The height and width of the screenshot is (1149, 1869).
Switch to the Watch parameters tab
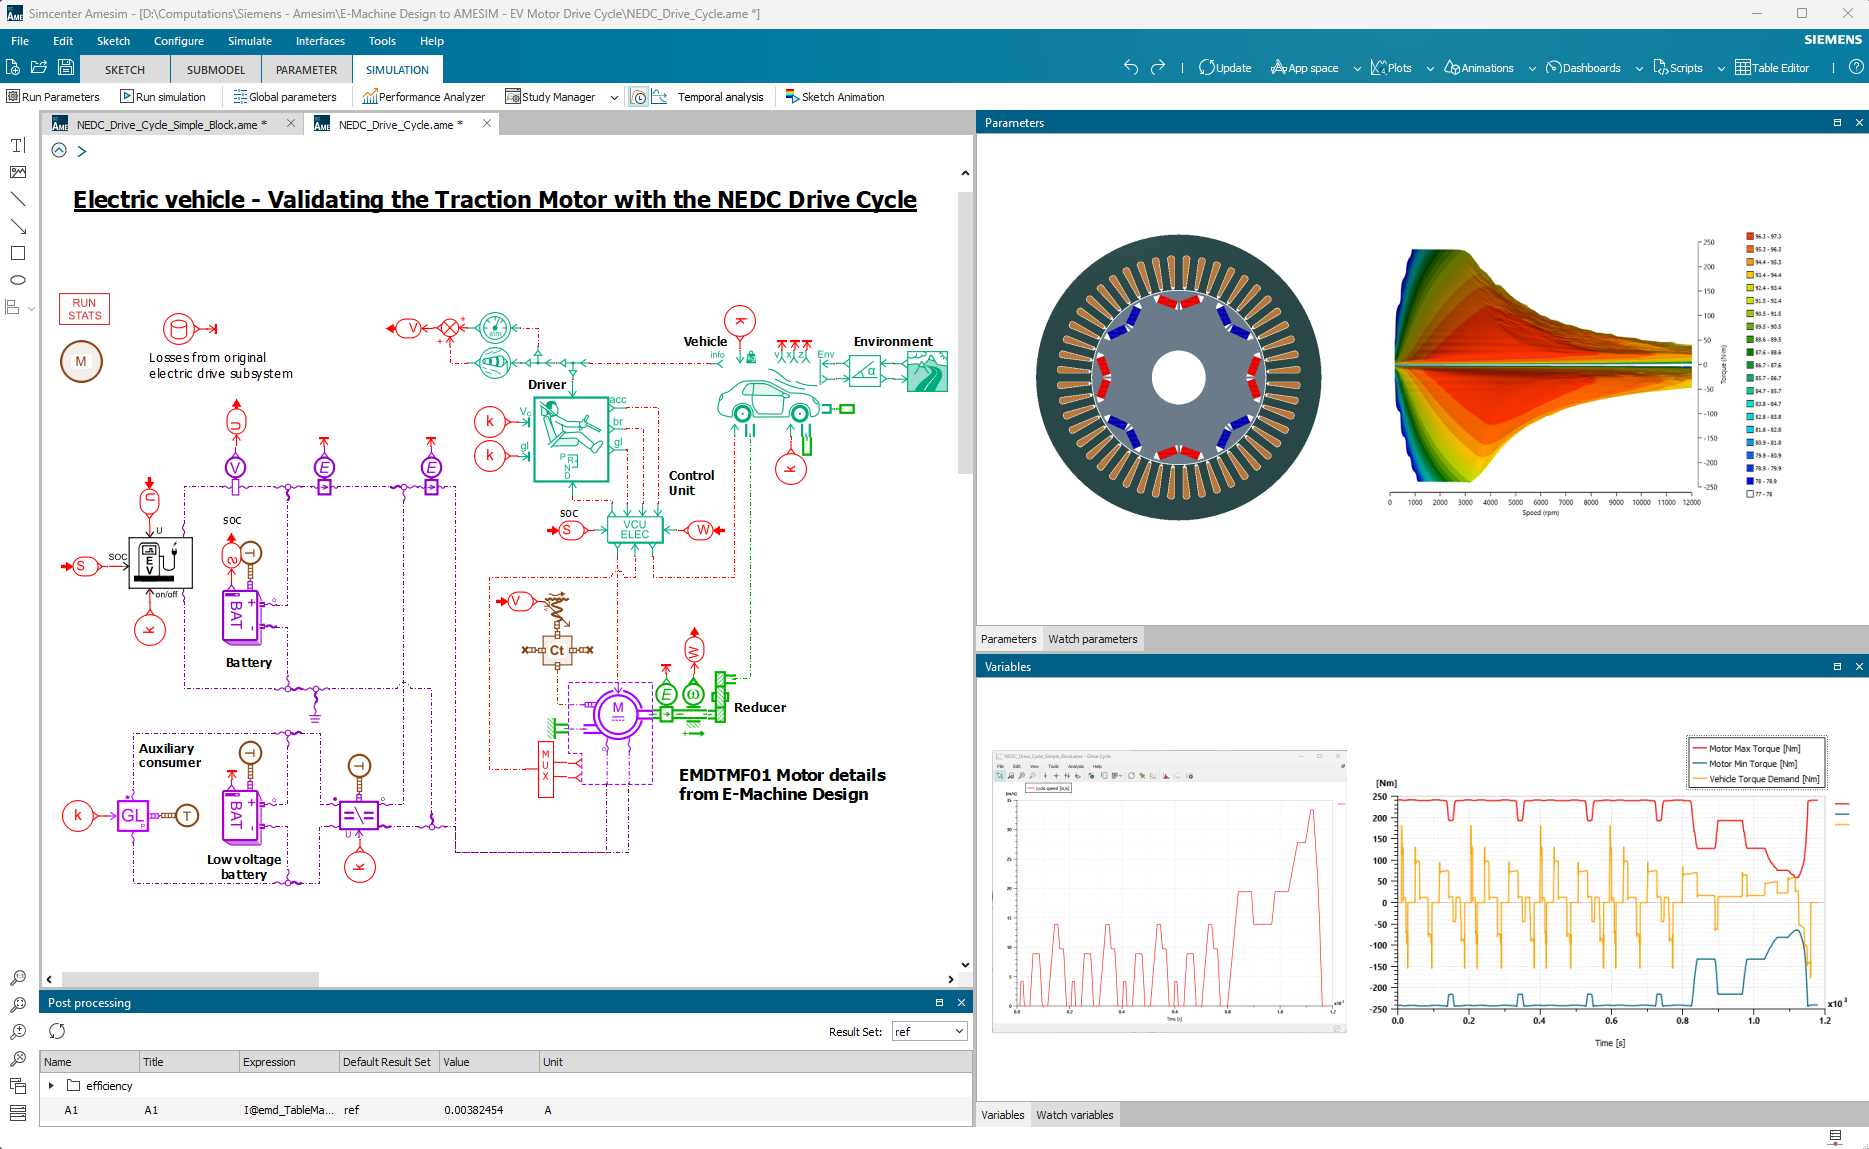click(1093, 638)
